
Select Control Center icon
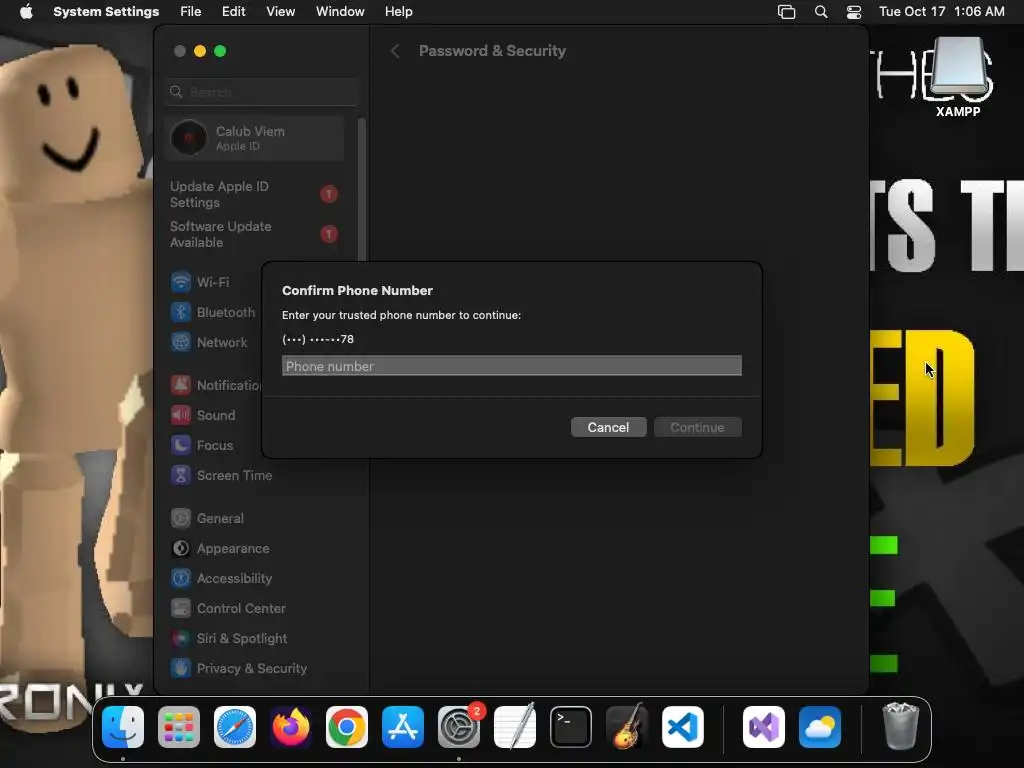click(x=181, y=609)
